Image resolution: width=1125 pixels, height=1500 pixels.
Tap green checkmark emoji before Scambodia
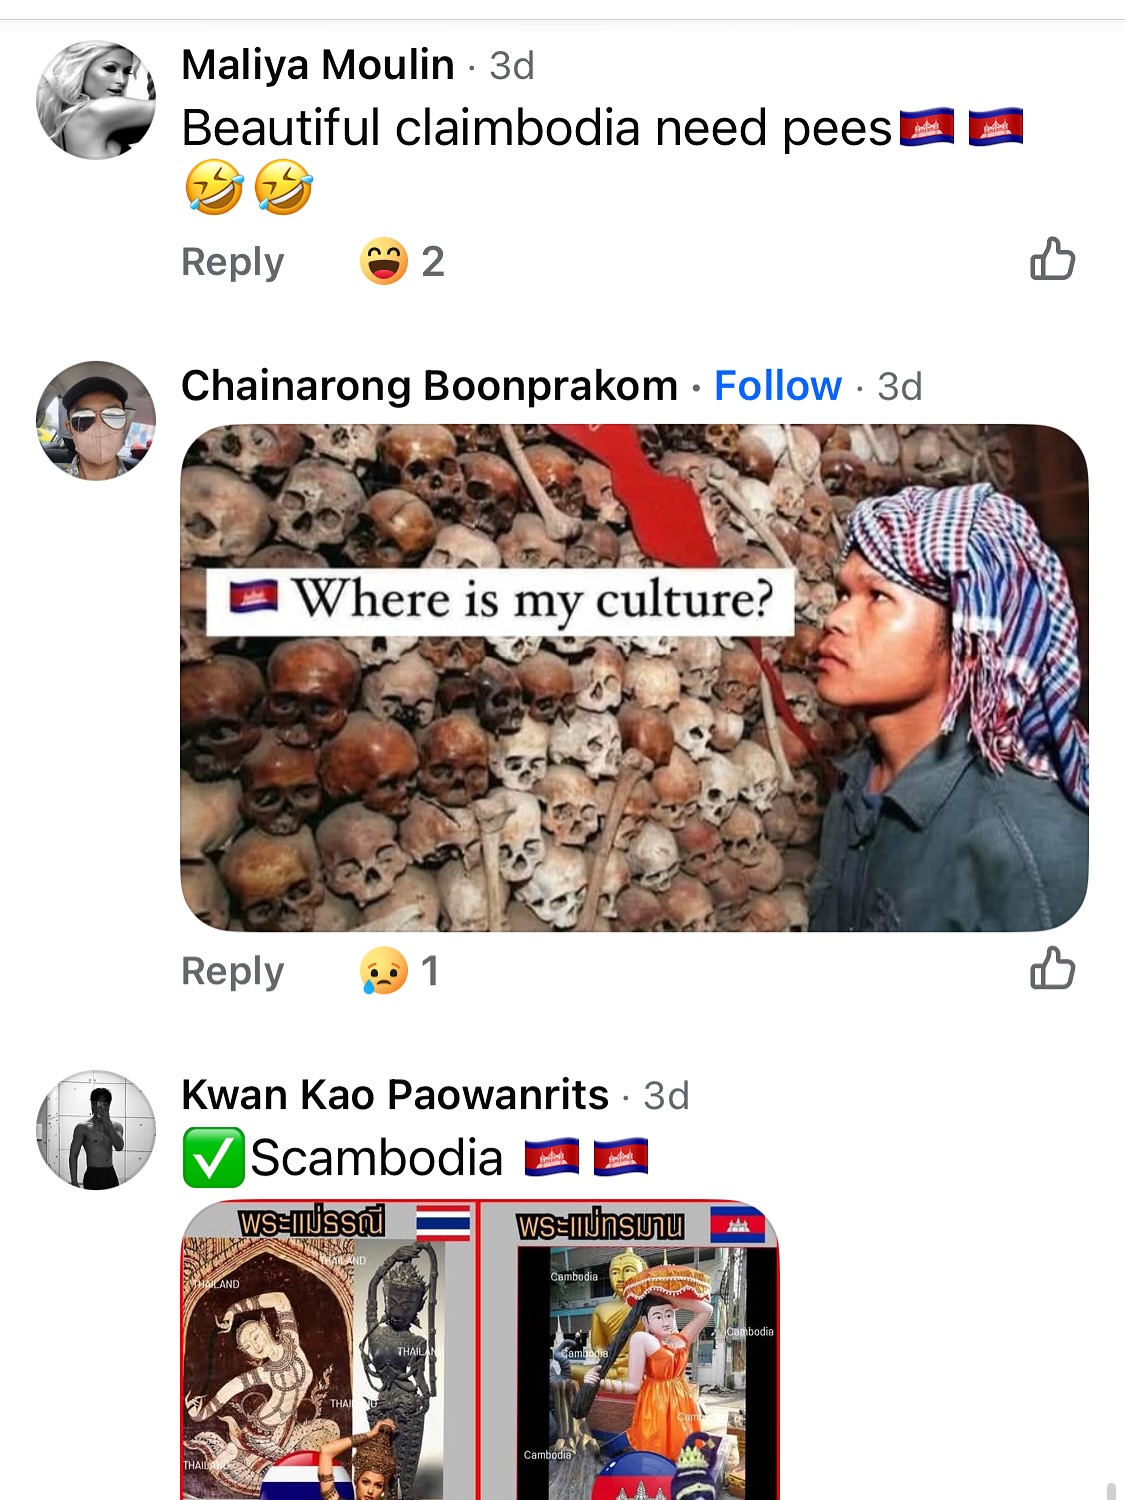pyautogui.click(x=213, y=1158)
